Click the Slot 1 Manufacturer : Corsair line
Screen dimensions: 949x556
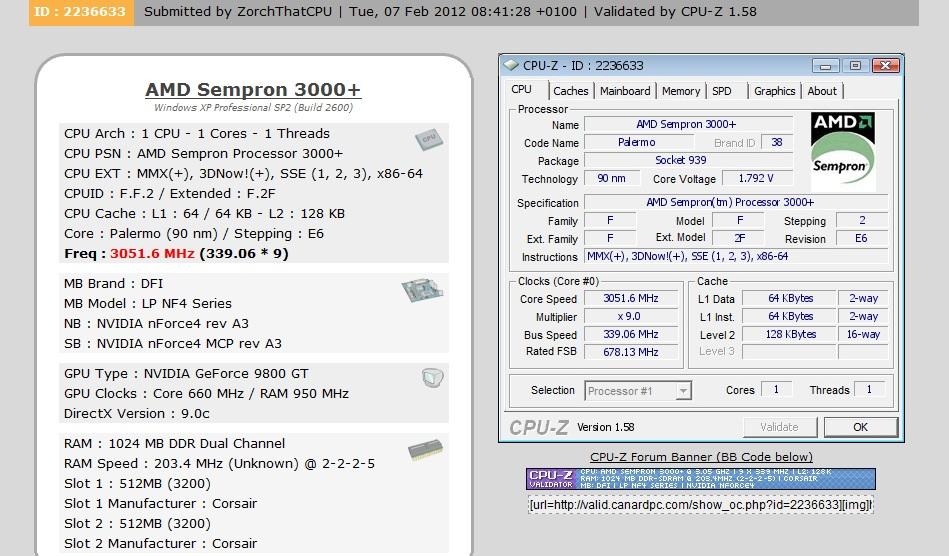coord(160,503)
